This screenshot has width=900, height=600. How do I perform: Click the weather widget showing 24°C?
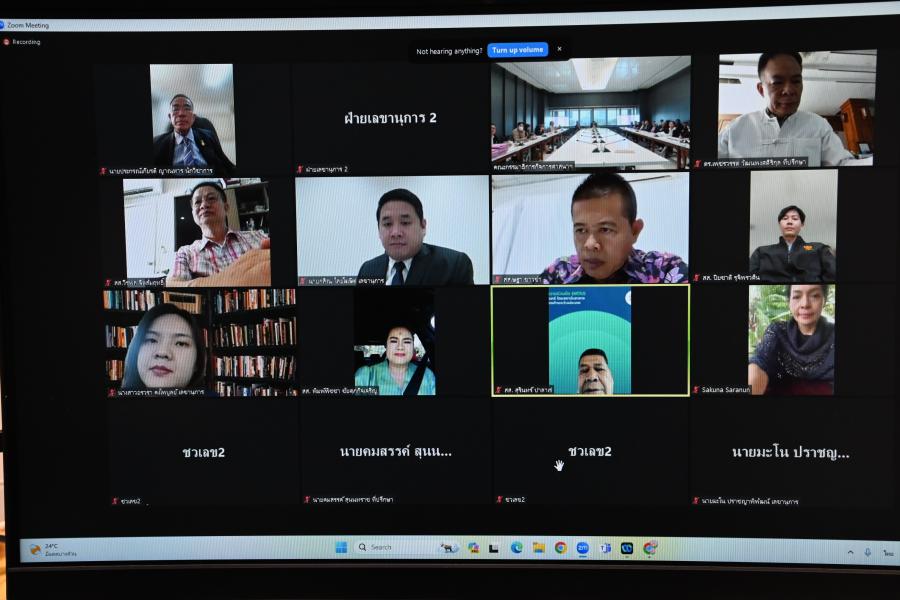[x=52, y=549]
